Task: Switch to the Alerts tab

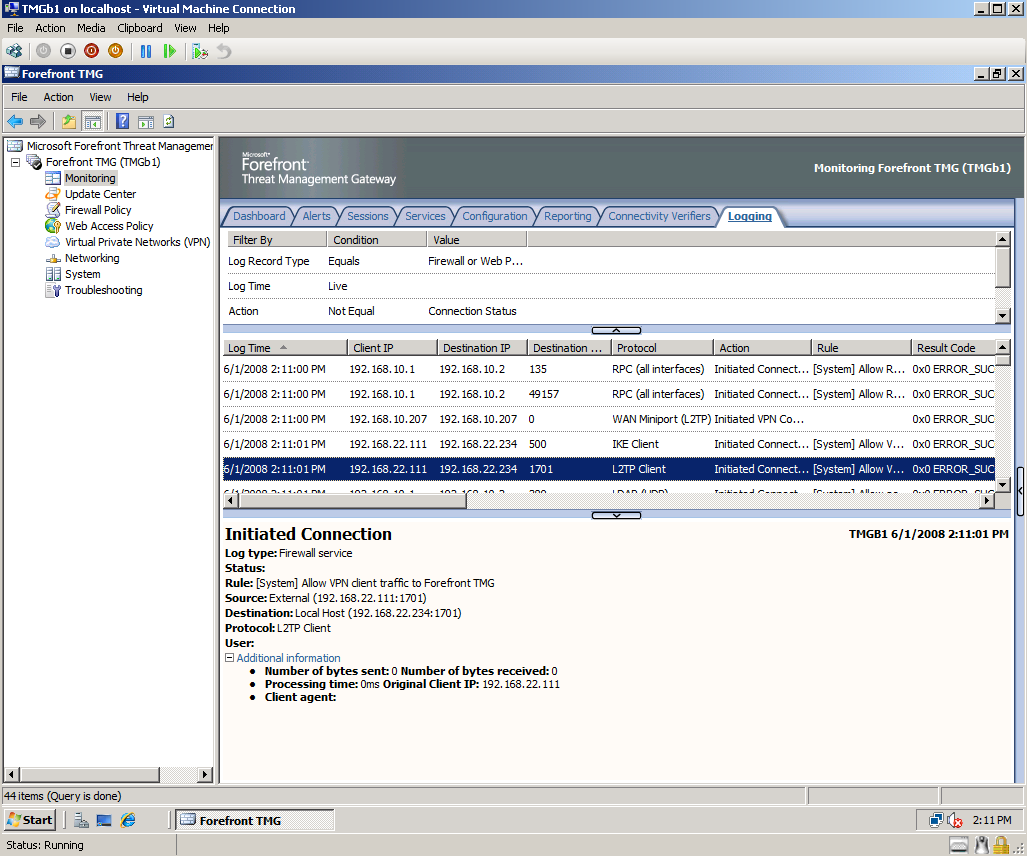Action: pyautogui.click(x=316, y=216)
